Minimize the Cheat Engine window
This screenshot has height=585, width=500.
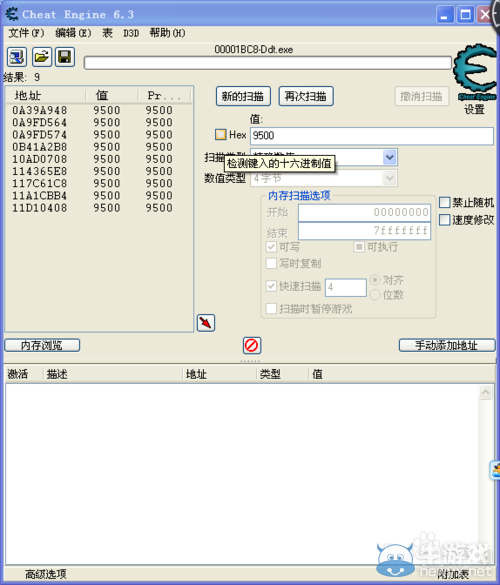445,15
